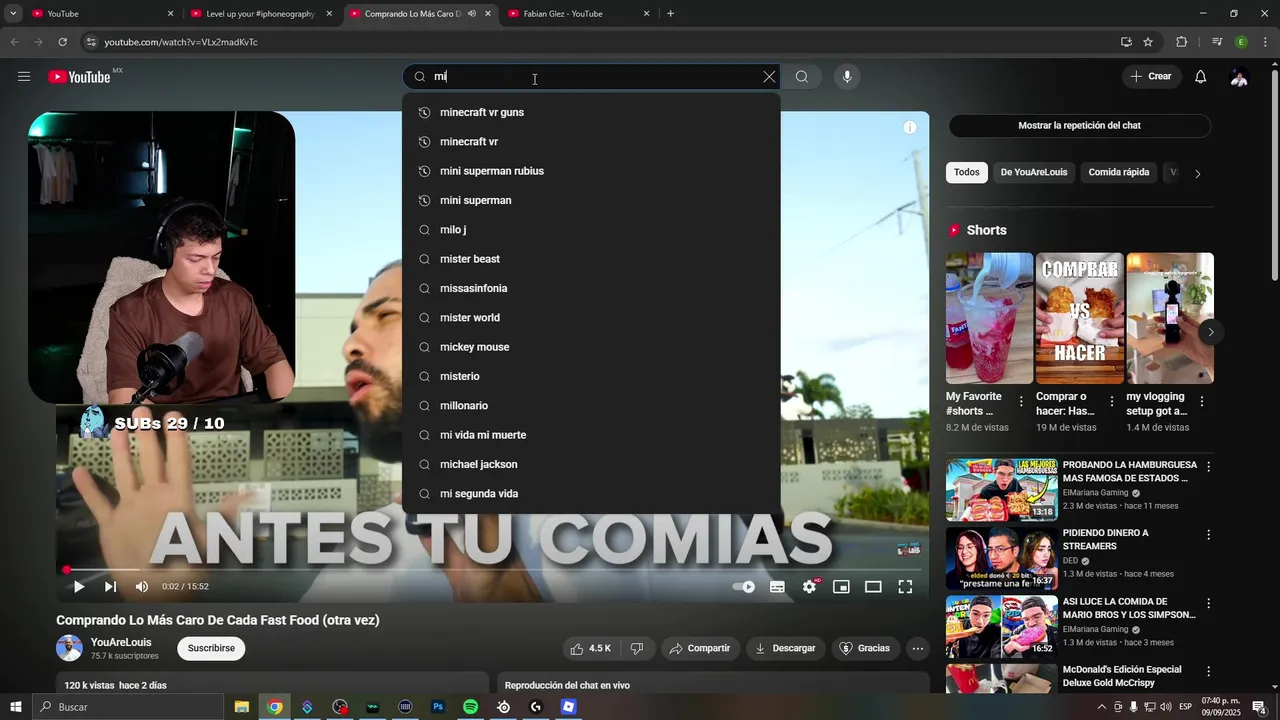1280x720 pixels.
Task: Choose suggestion 'milo j'
Action: coord(591,230)
